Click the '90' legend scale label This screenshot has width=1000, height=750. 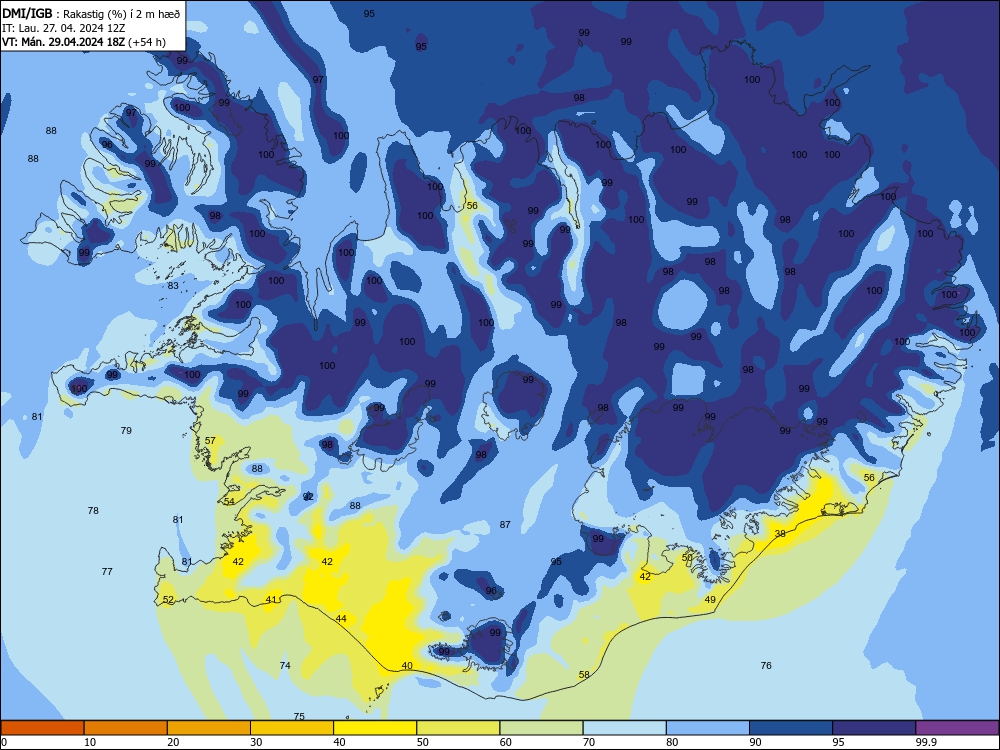point(755,742)
